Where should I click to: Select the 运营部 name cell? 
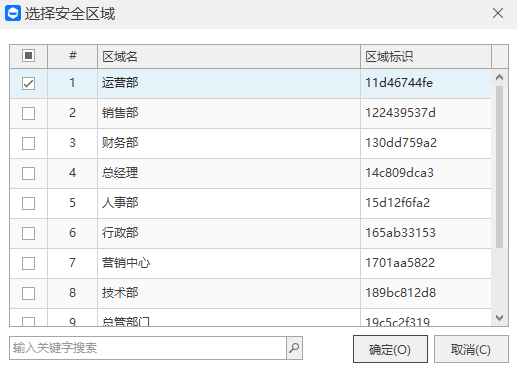[x=229, y=83]
